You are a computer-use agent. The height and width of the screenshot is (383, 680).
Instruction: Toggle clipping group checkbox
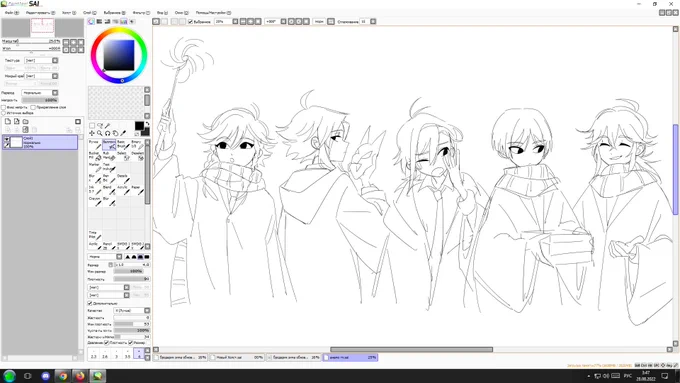pos(33,107)
